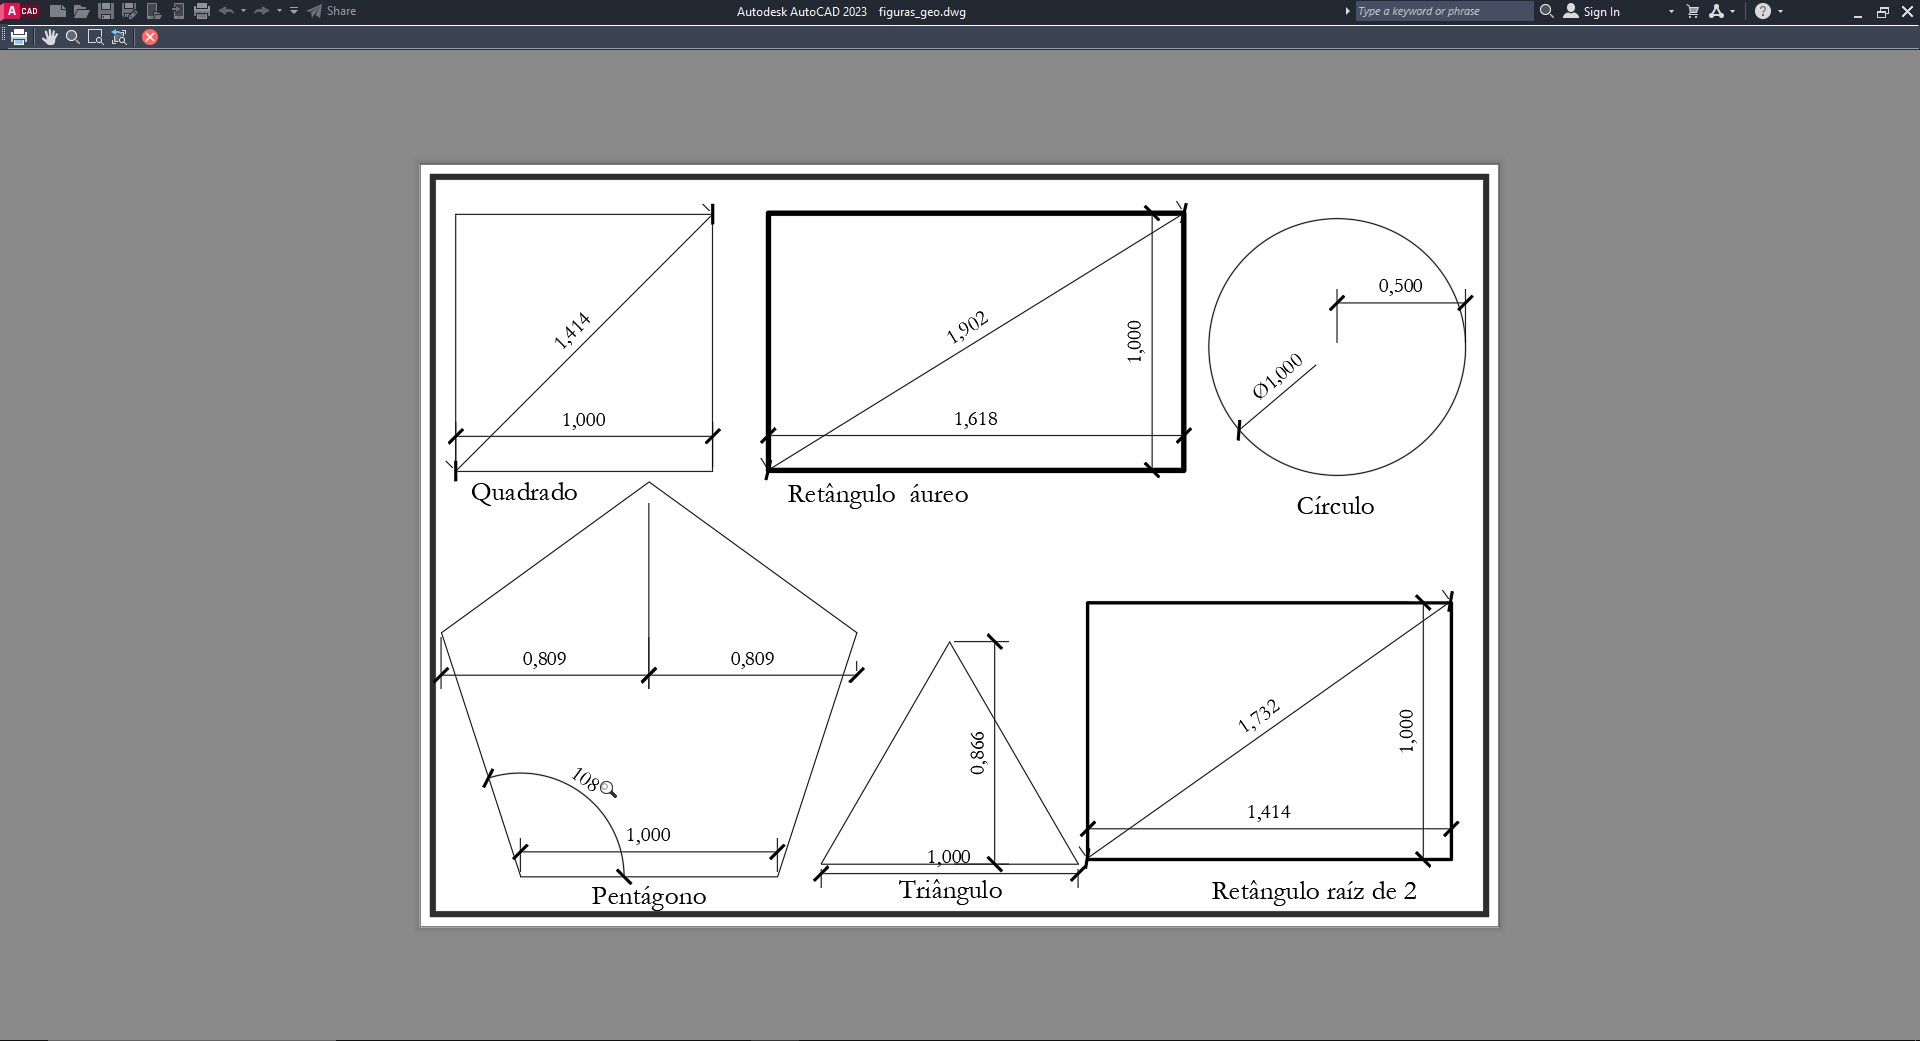Viewport: 1920px width, 1041px height.
Task: Redo the last undone action
Action: click(x=262, y=11)
